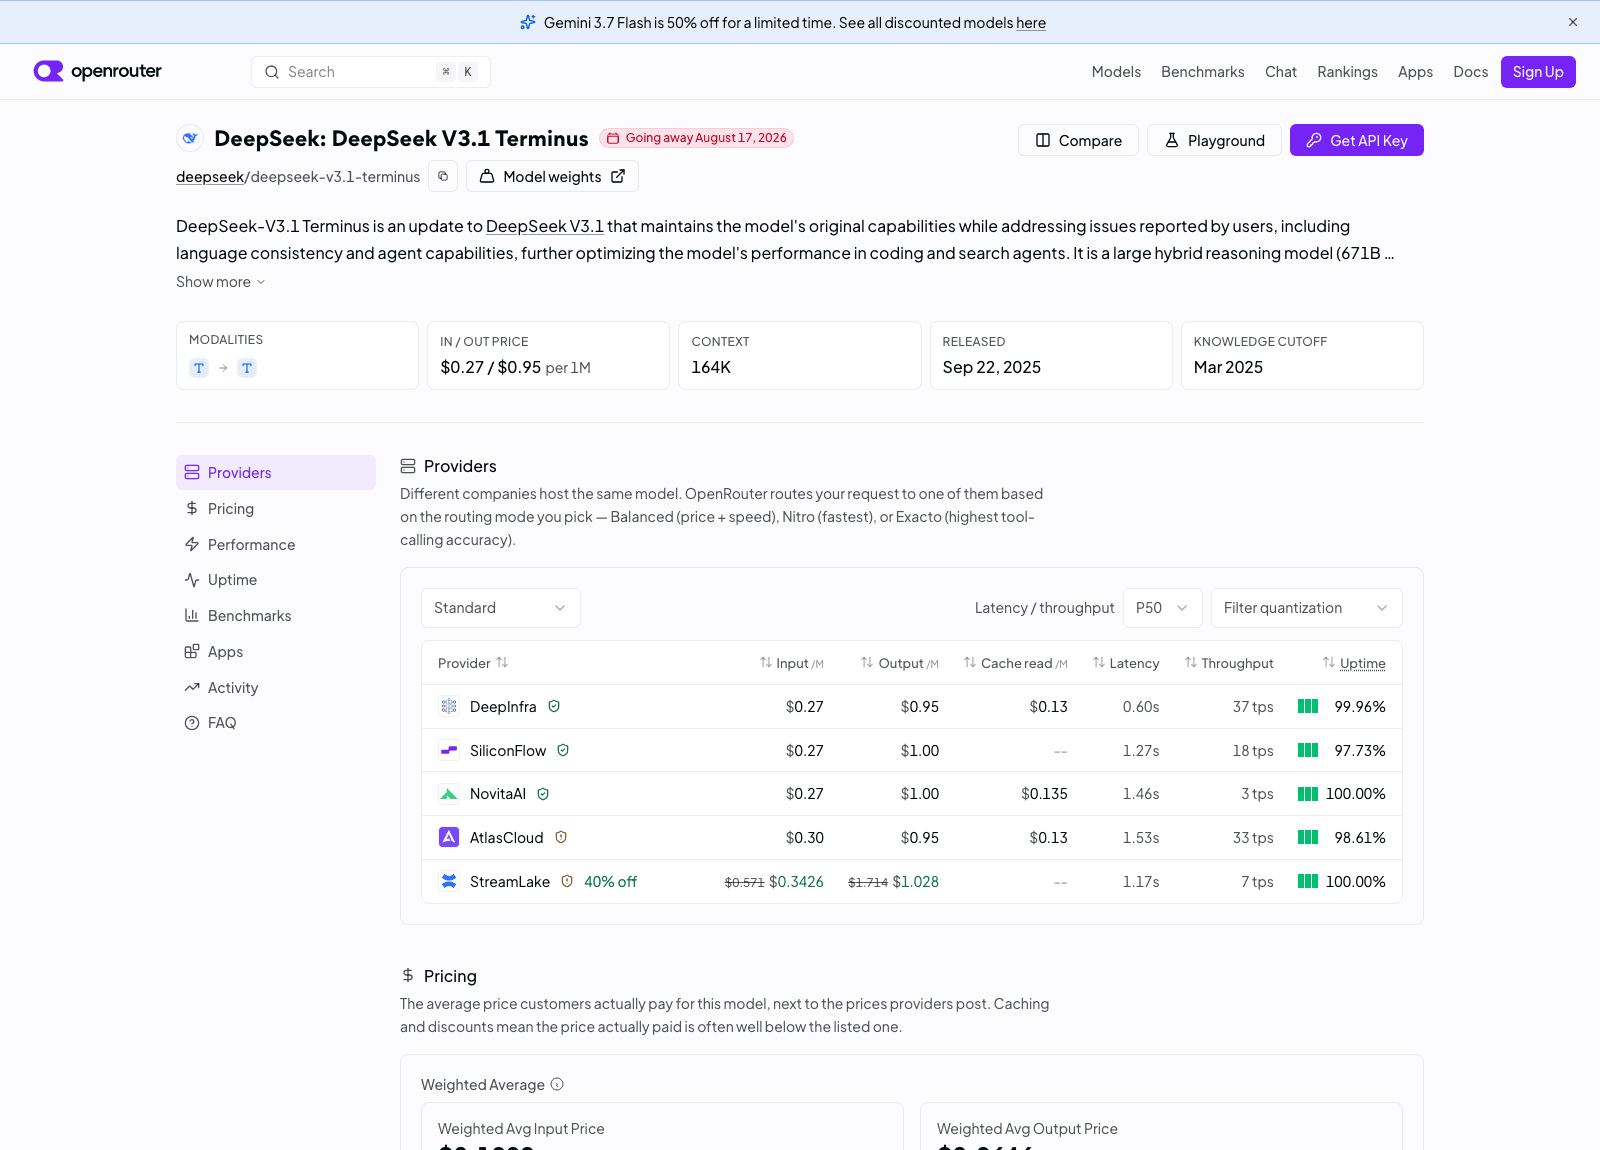
Task: Go to the Activity sidebar section
Action: click(276, 688)
